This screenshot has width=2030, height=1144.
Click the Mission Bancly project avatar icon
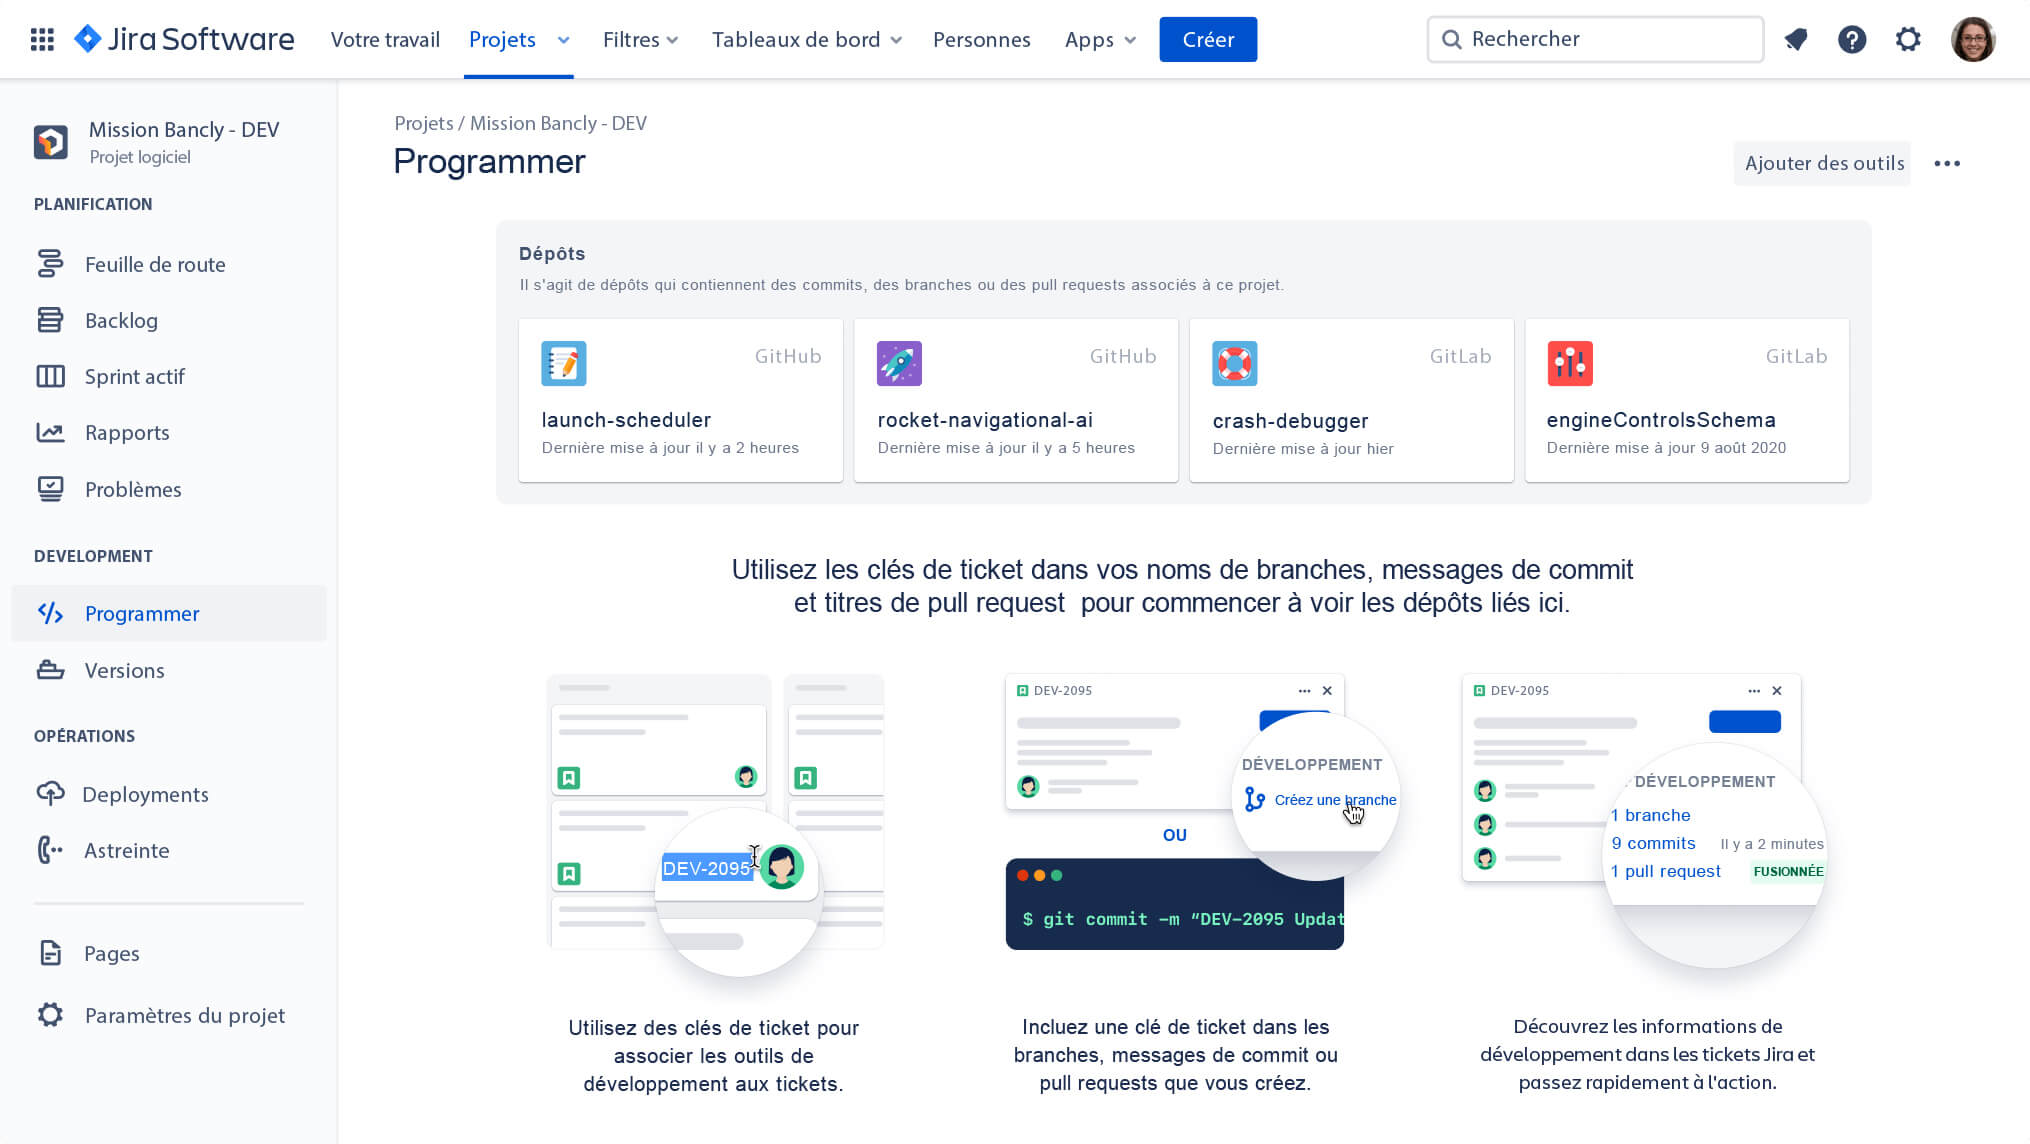tap(51, 142)
